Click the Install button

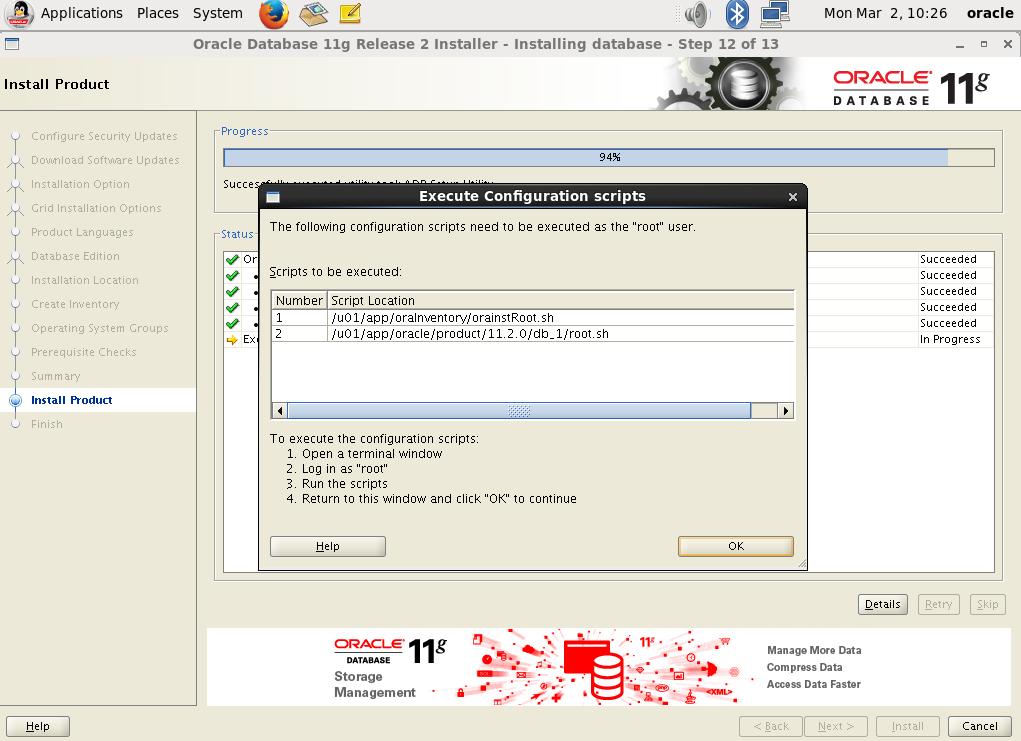pyautogui.click(x=908, y=726)
